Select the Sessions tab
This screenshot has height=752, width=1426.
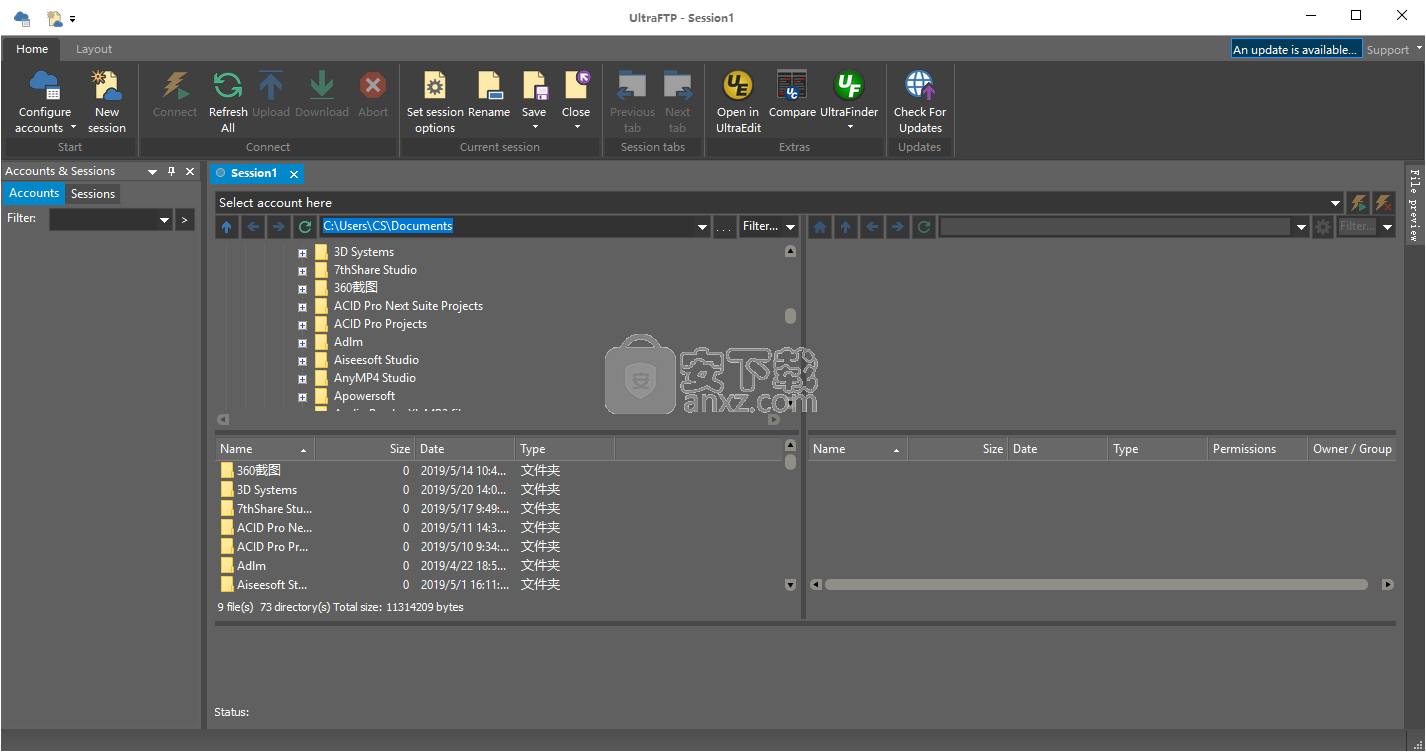point(93,194)
